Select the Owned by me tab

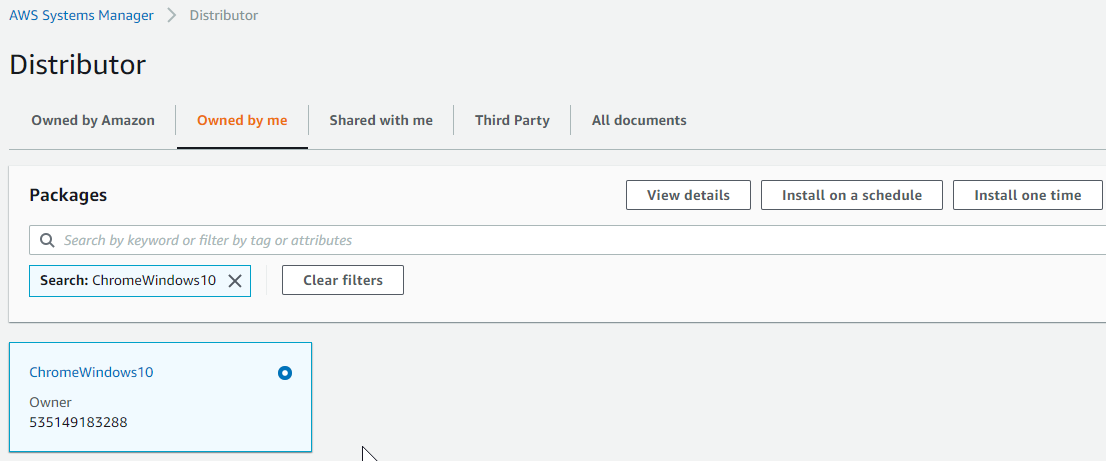[x=242, y=120]
